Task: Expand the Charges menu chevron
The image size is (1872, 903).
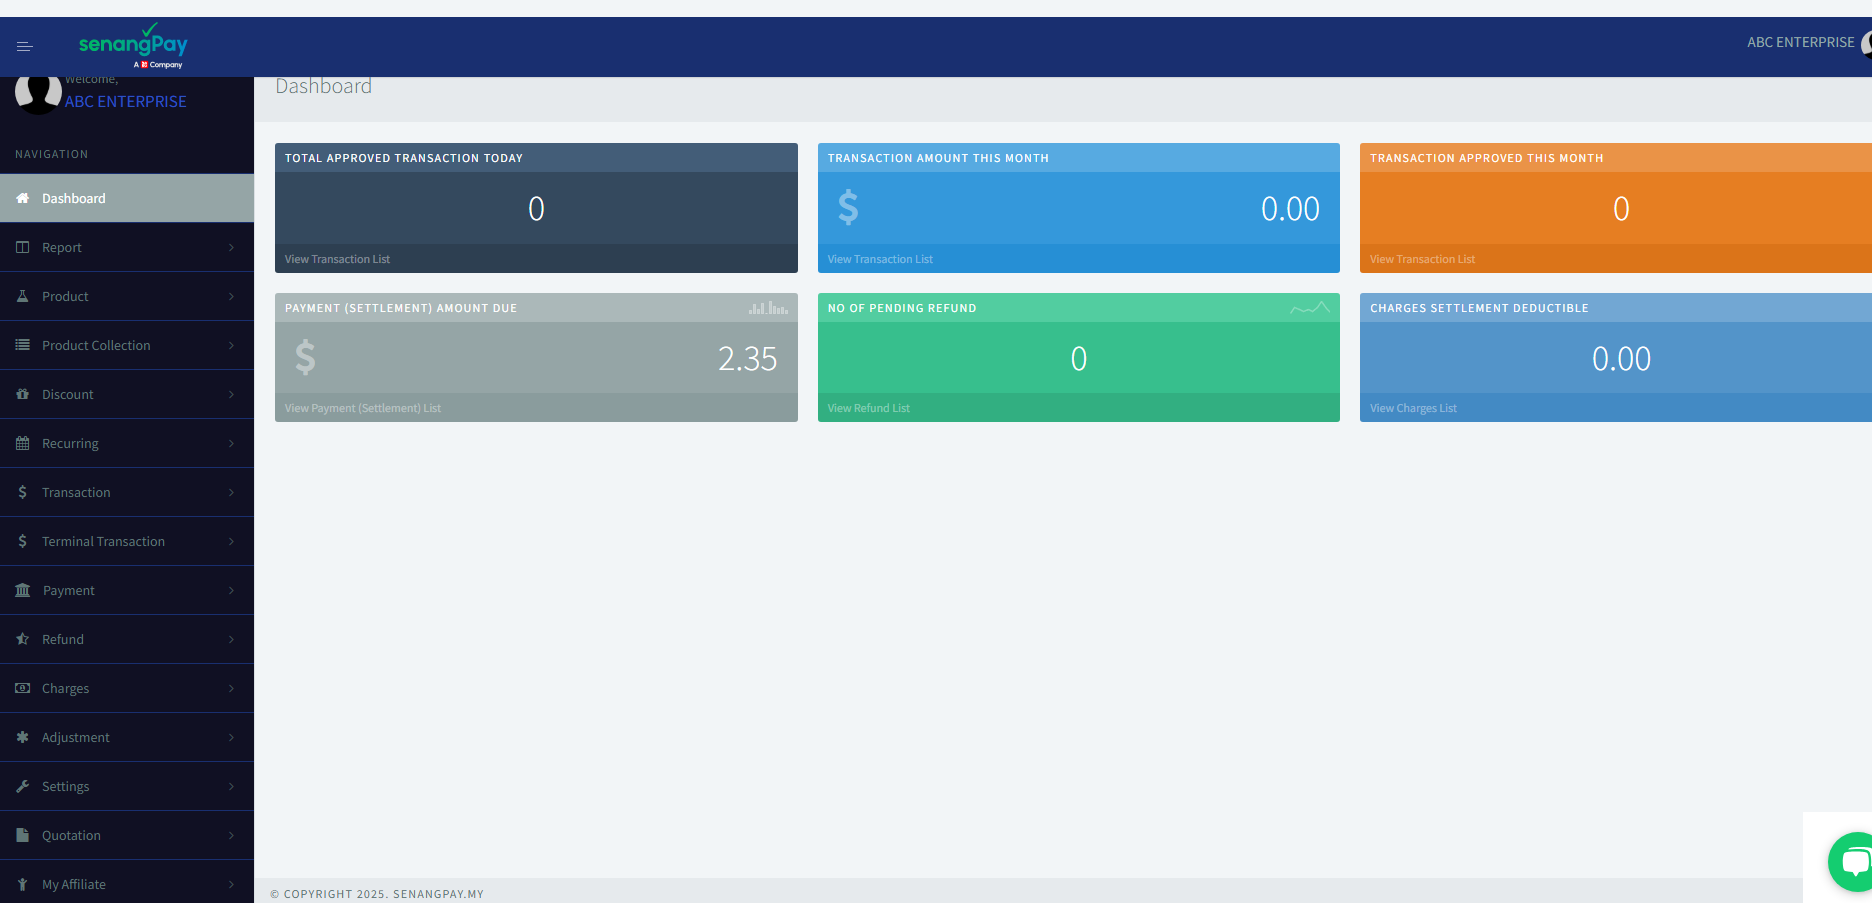Action: pos(231,688)
